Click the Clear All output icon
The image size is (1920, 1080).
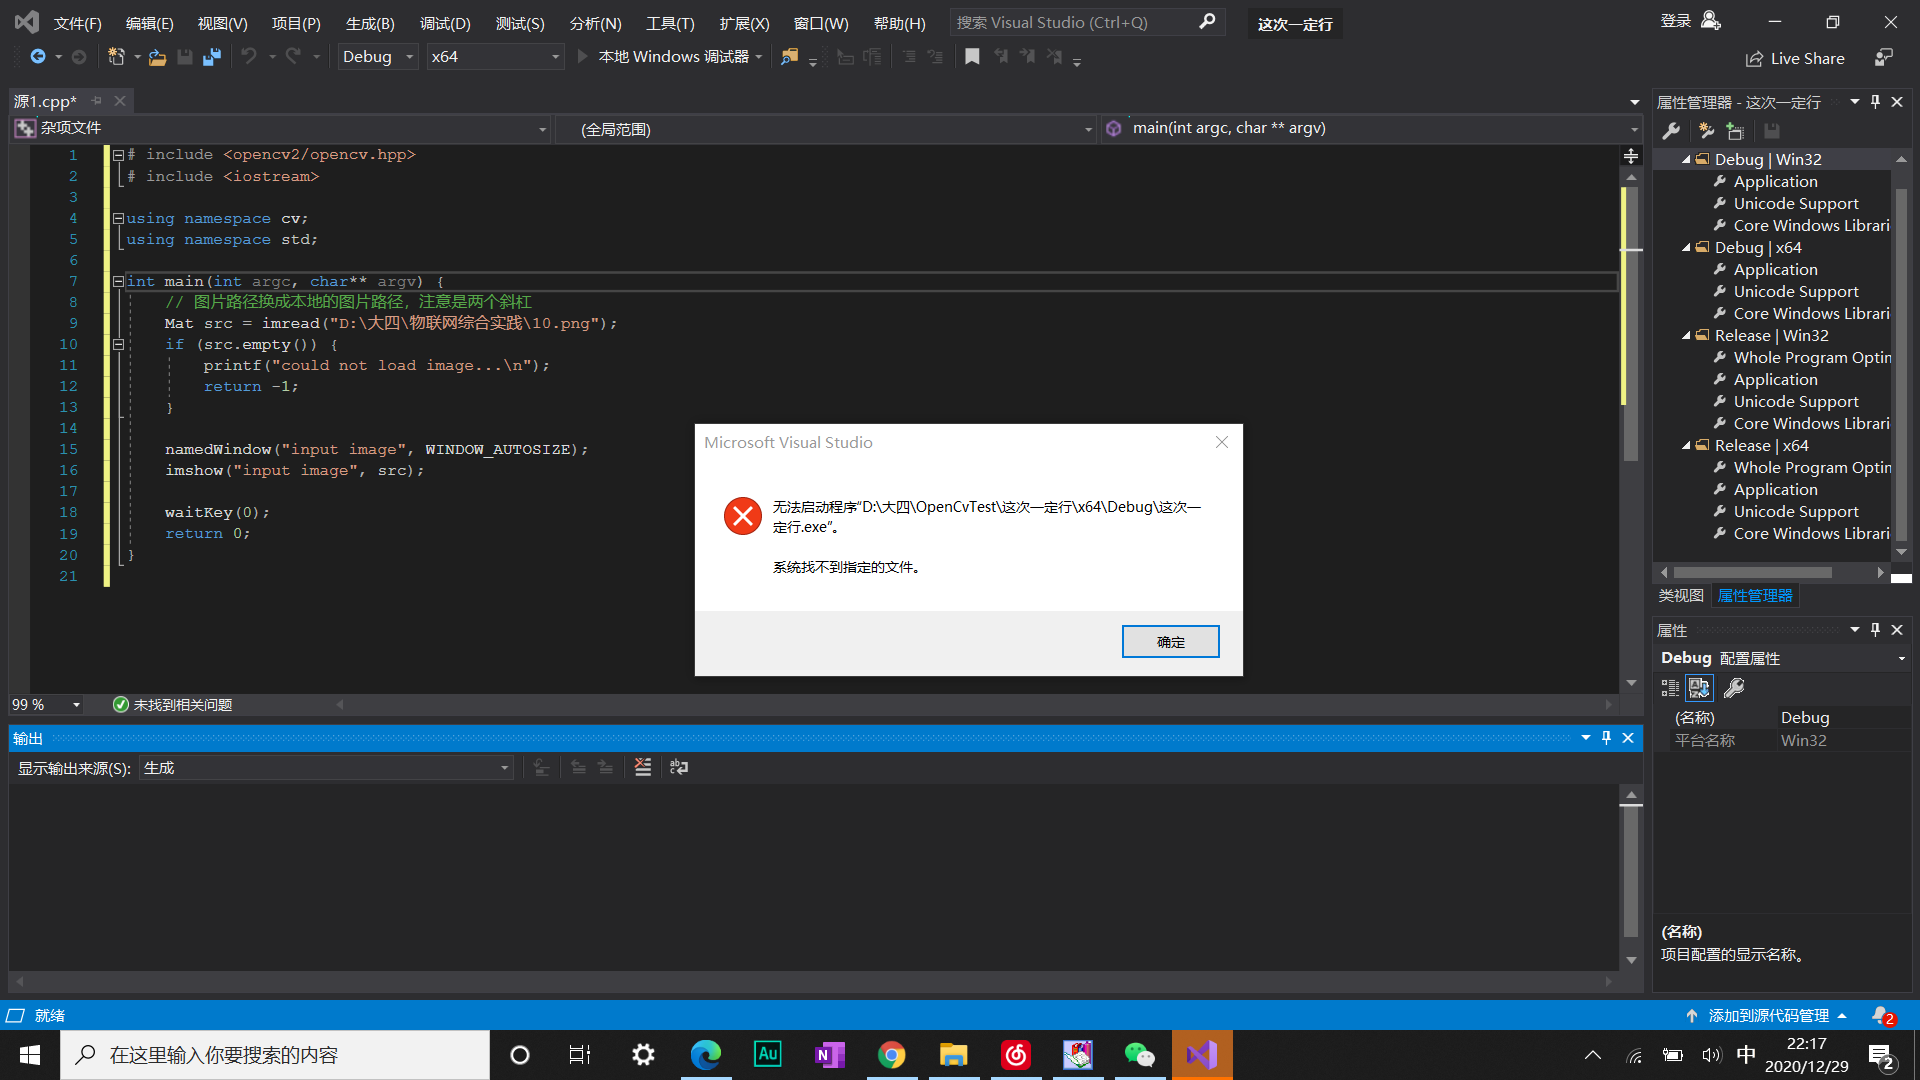(643, 767)
